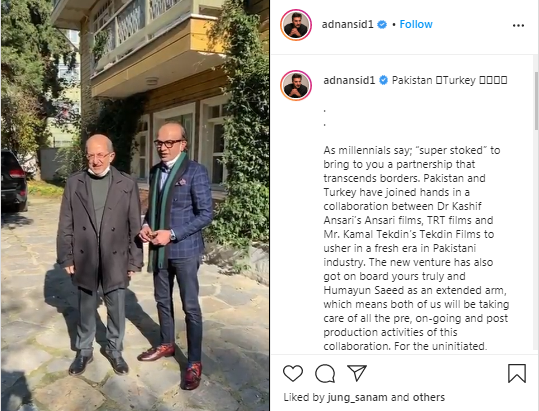Image resolution: width=539 pixels, height=411 pixels.
Task: Save the post with the bookmark icon
Action: tap(517, 373)
